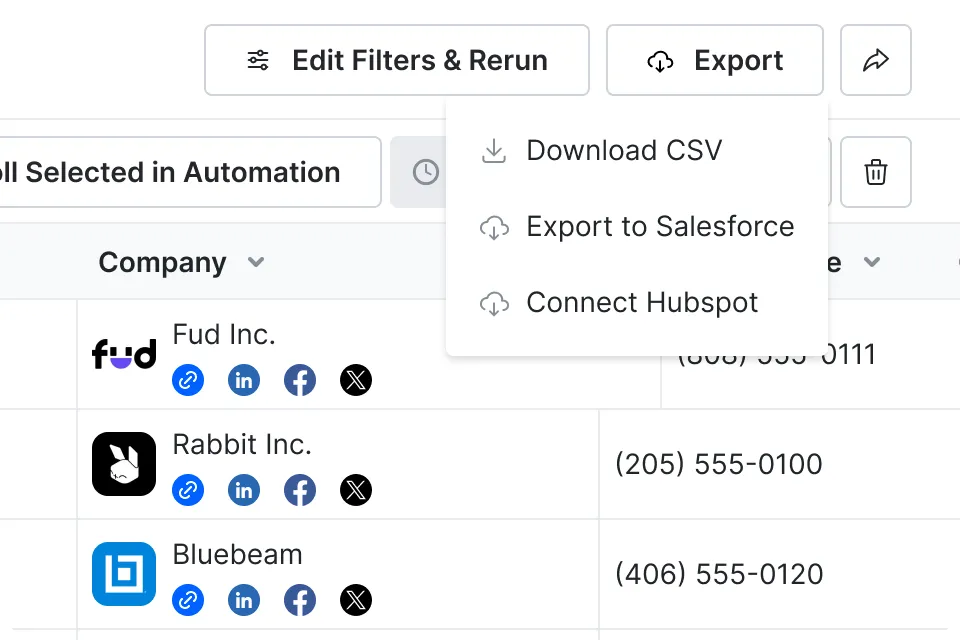Image resolution: width=960 pixels, height=640 pixels.
Task: Click phone number (205) 555-0100
Action: coord(719,464)
